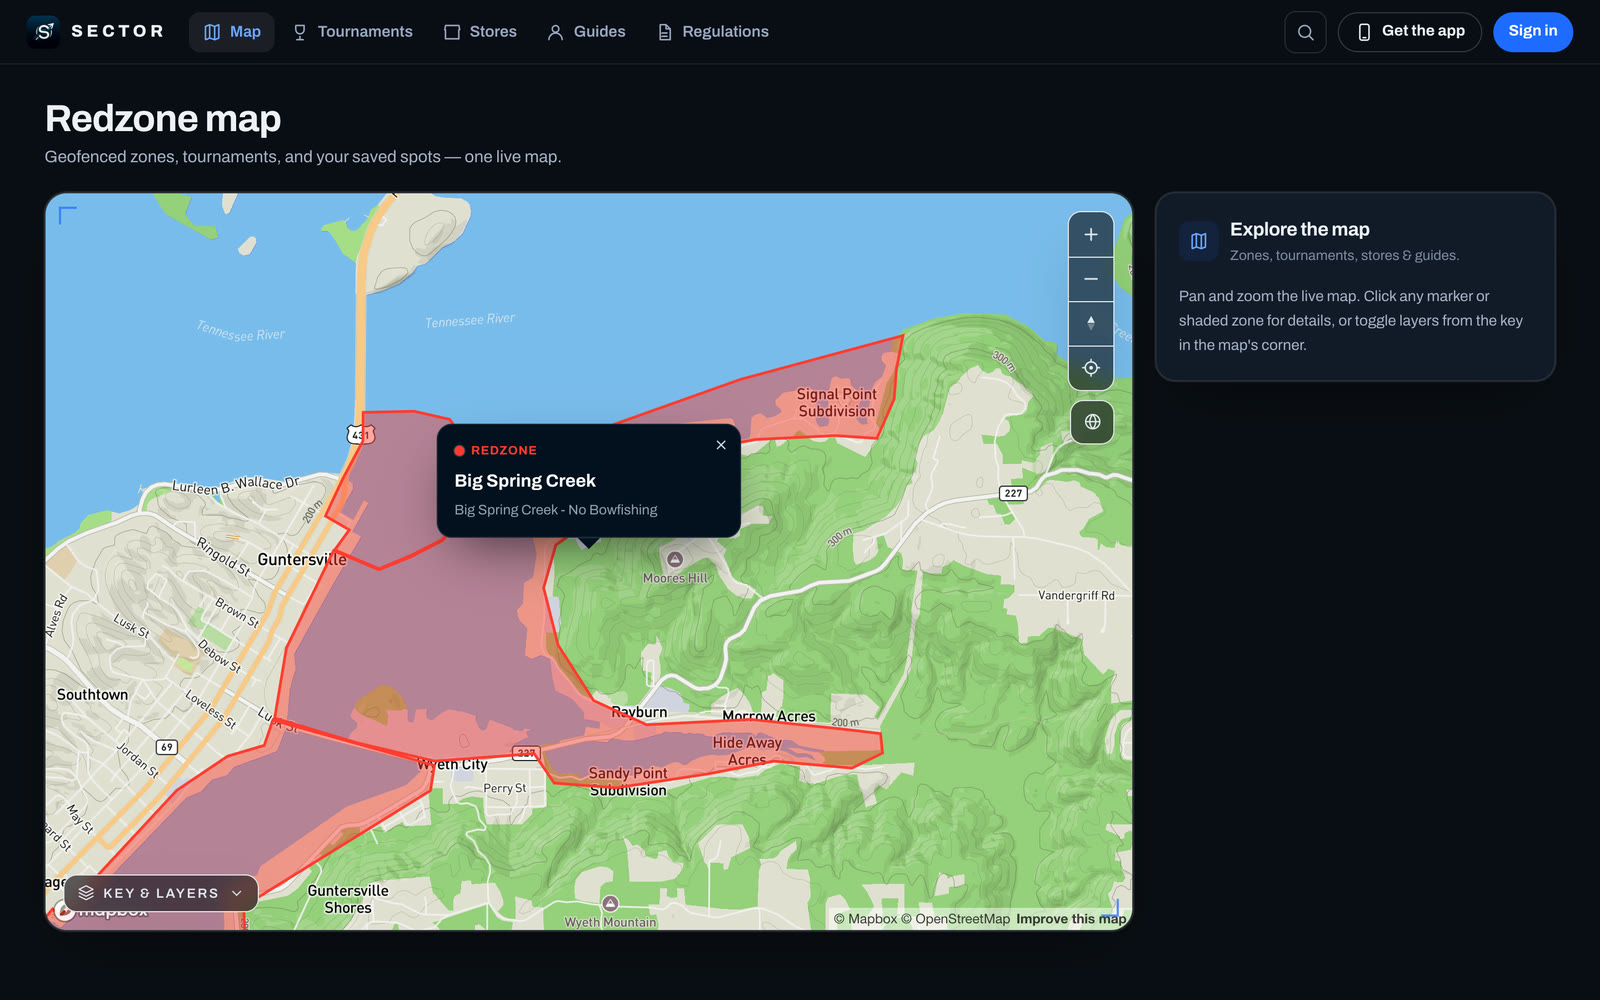The height and width of the screenshot is (1000, 1600).
Task: Open the Regulations page
Action: point(713,32)
